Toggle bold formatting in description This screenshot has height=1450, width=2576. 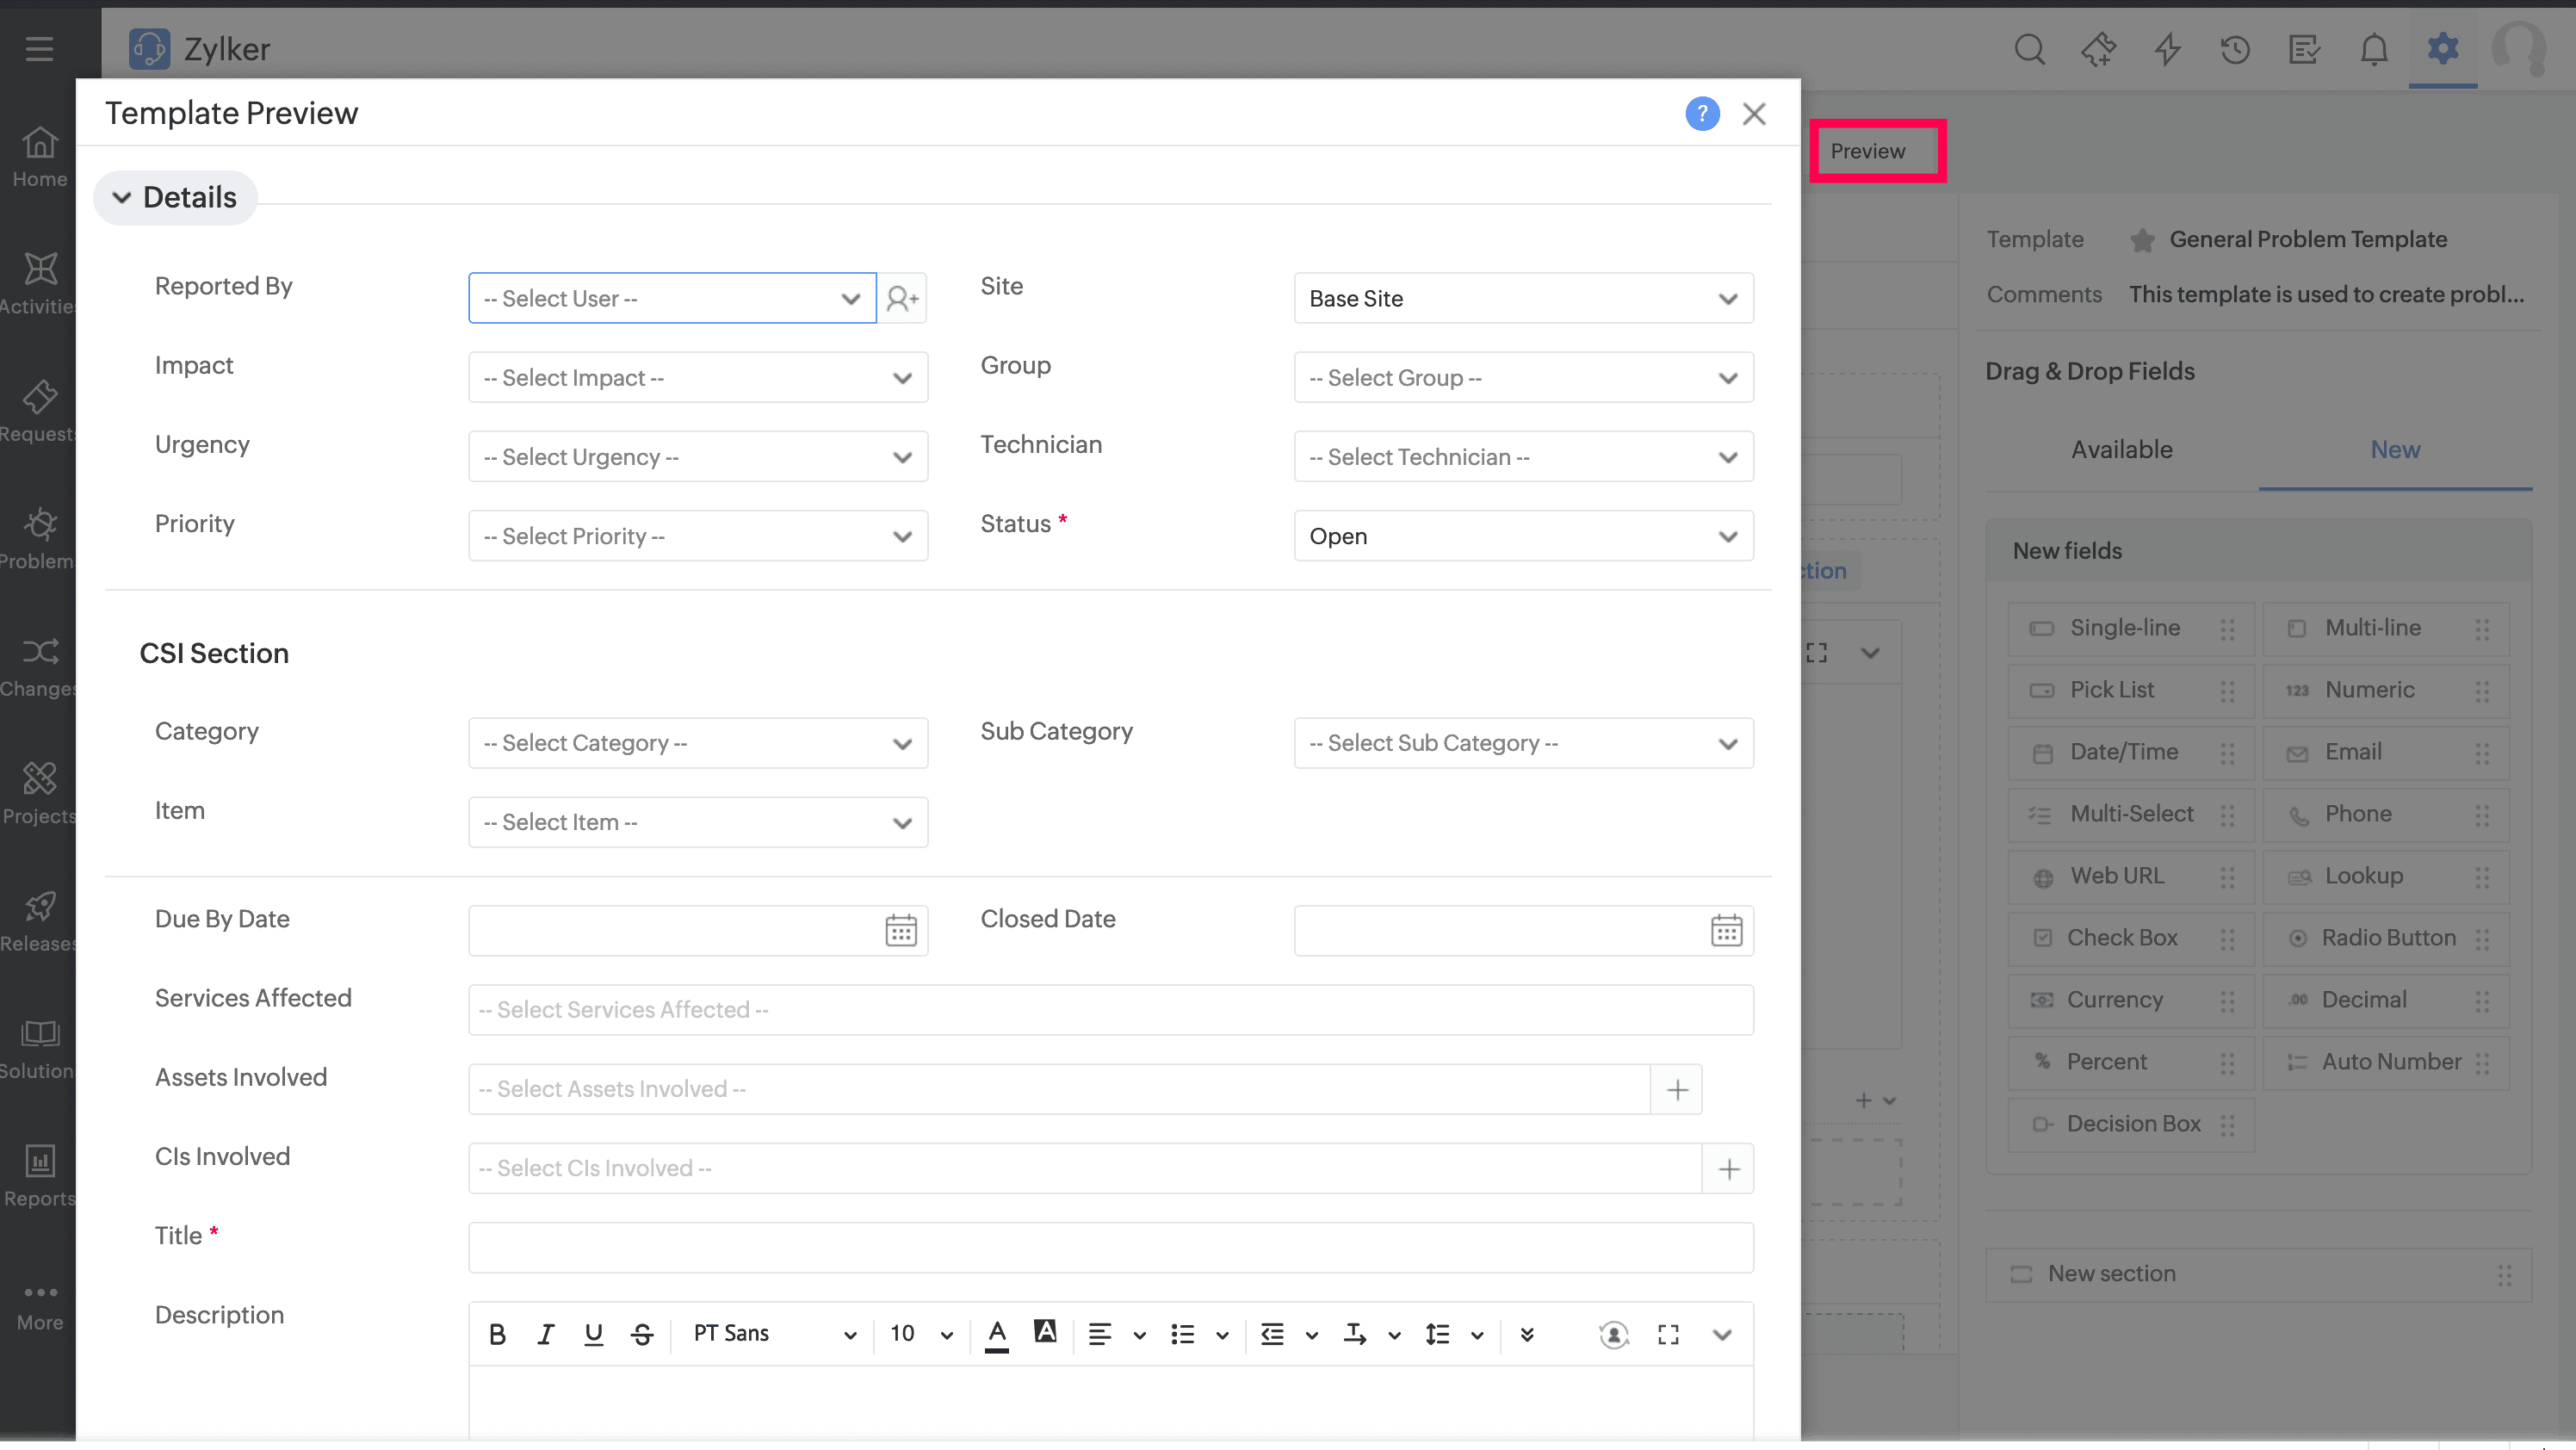click(x=497, y=1334)
